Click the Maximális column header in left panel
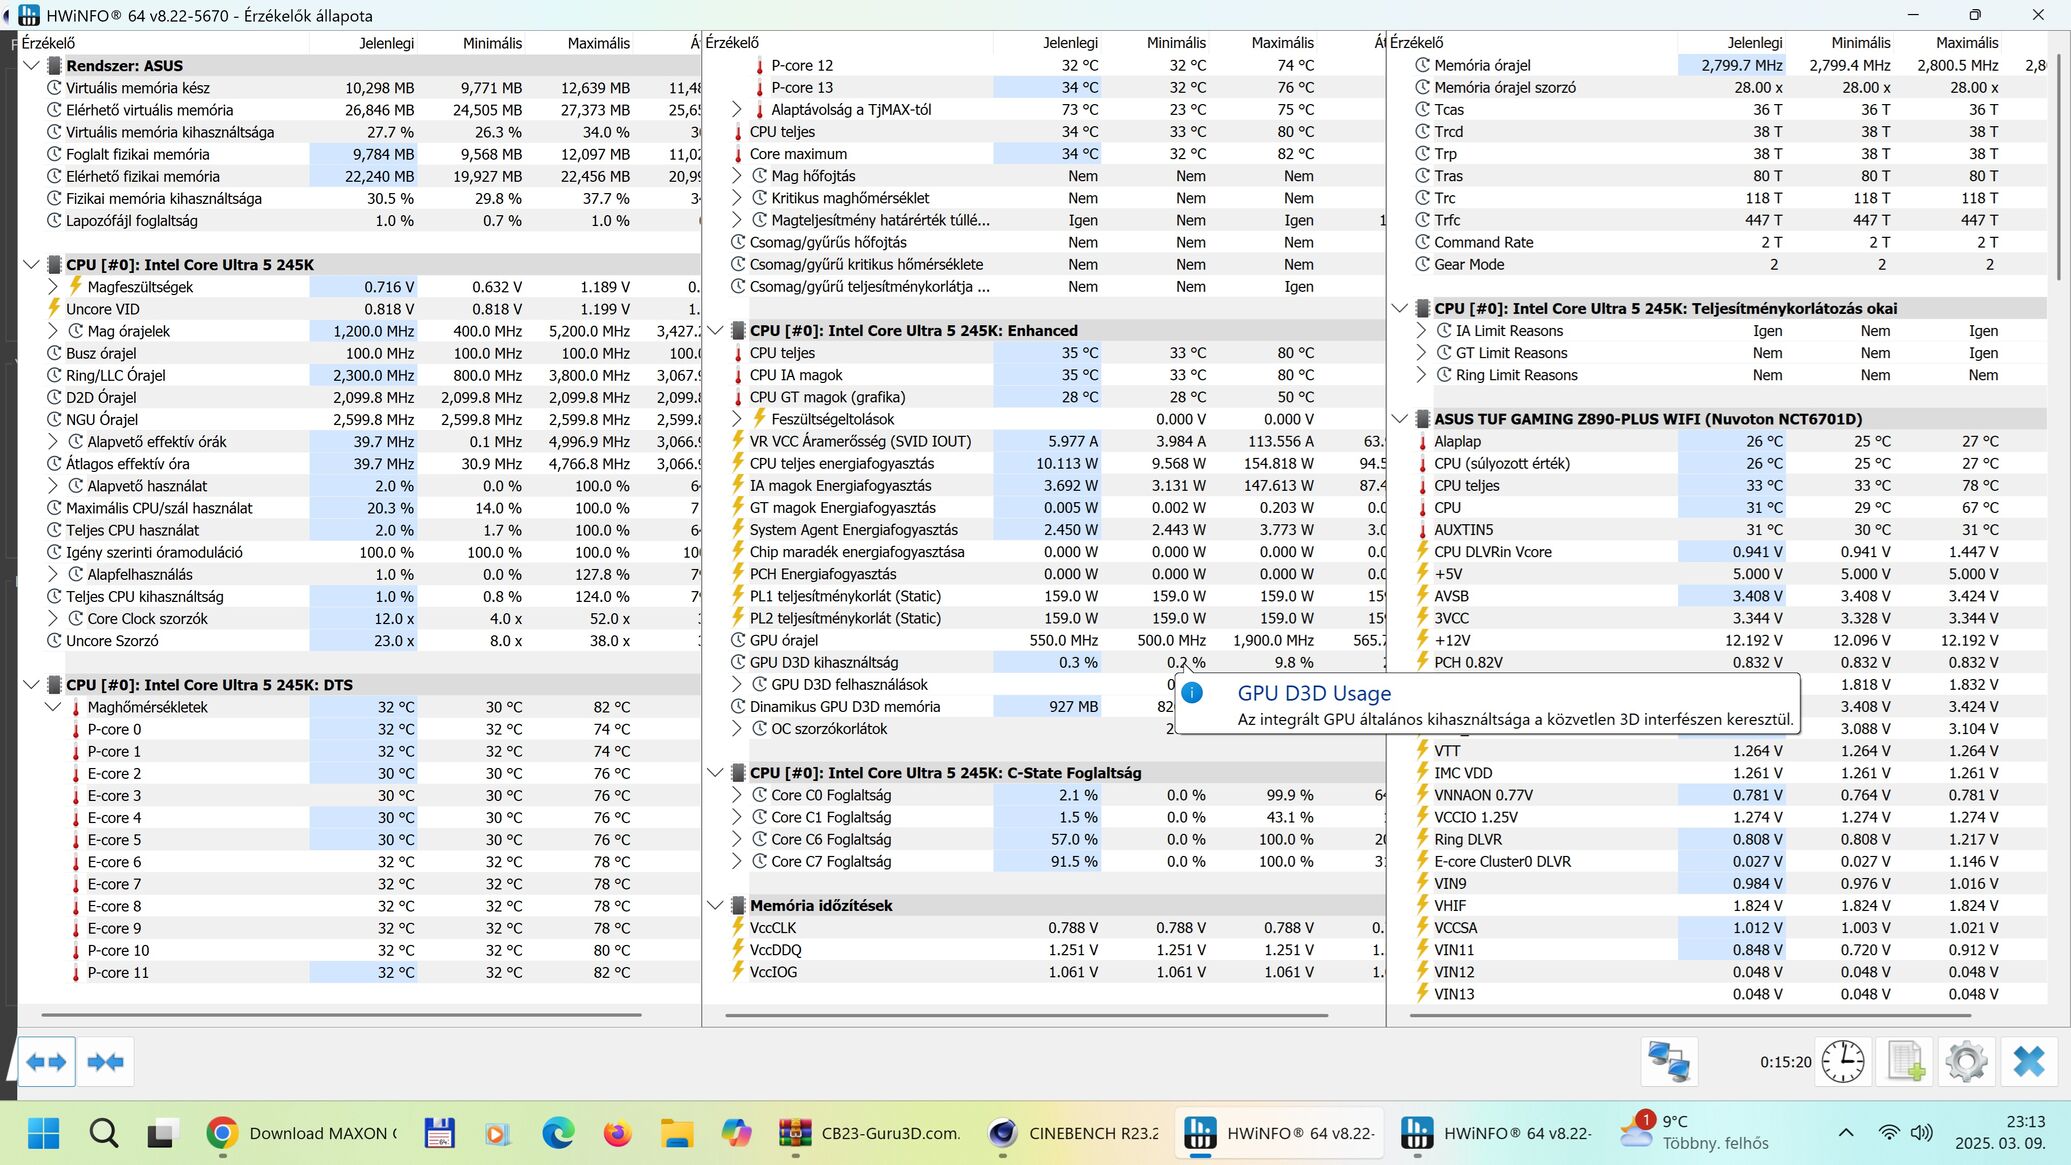This screenshot has width=2071, height=1165. click(598, 43)
